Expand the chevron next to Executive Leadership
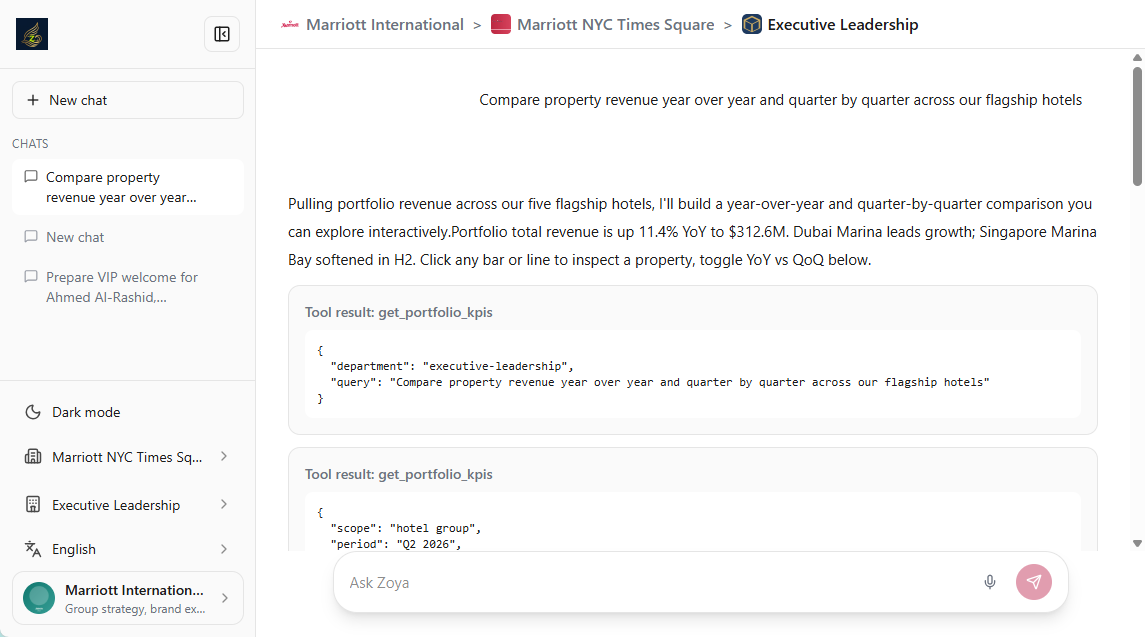This screenshot has width=1145, height=637. (224, 505)
